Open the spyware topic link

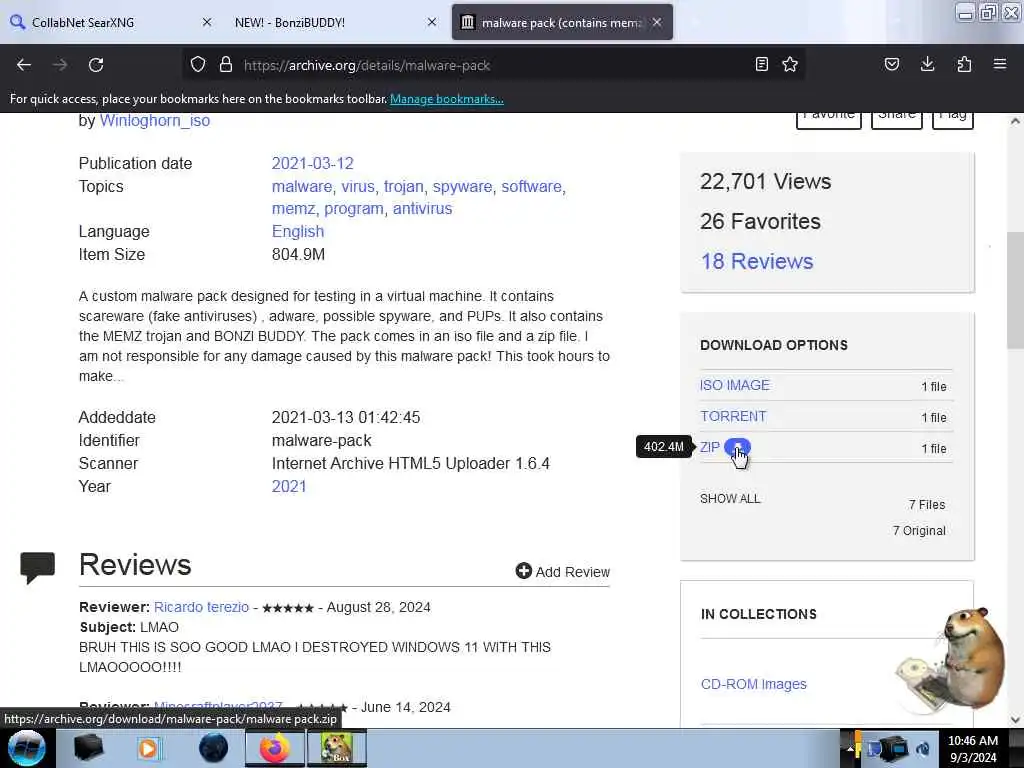point(462,186)
